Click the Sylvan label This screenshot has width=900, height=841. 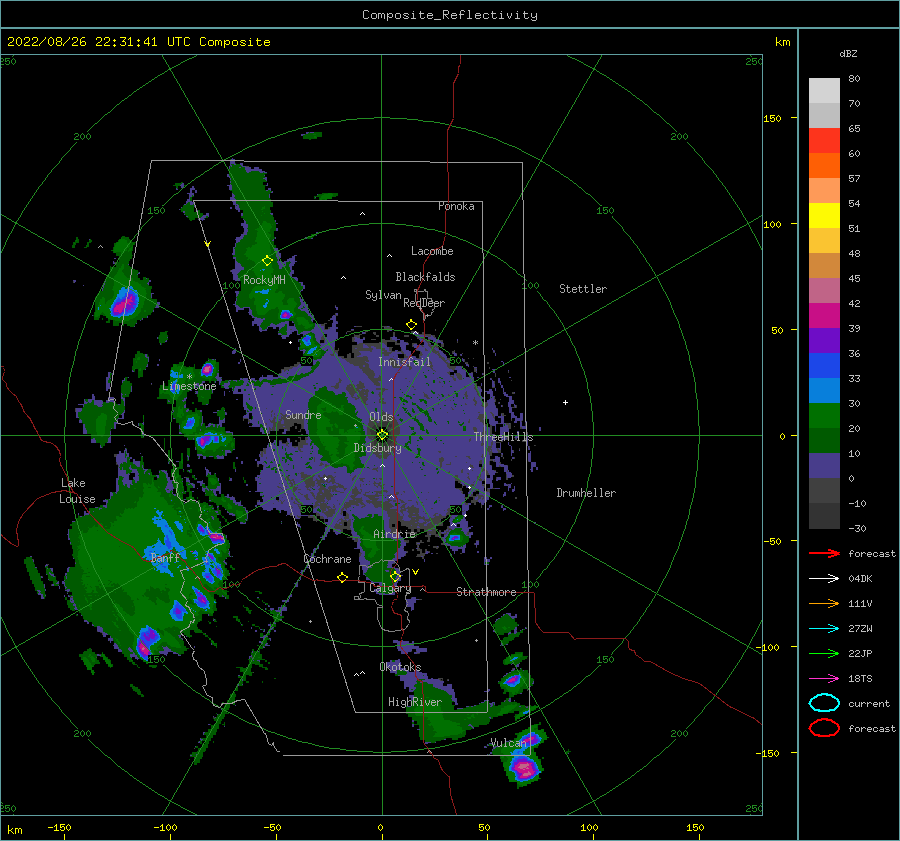(383, 295)
